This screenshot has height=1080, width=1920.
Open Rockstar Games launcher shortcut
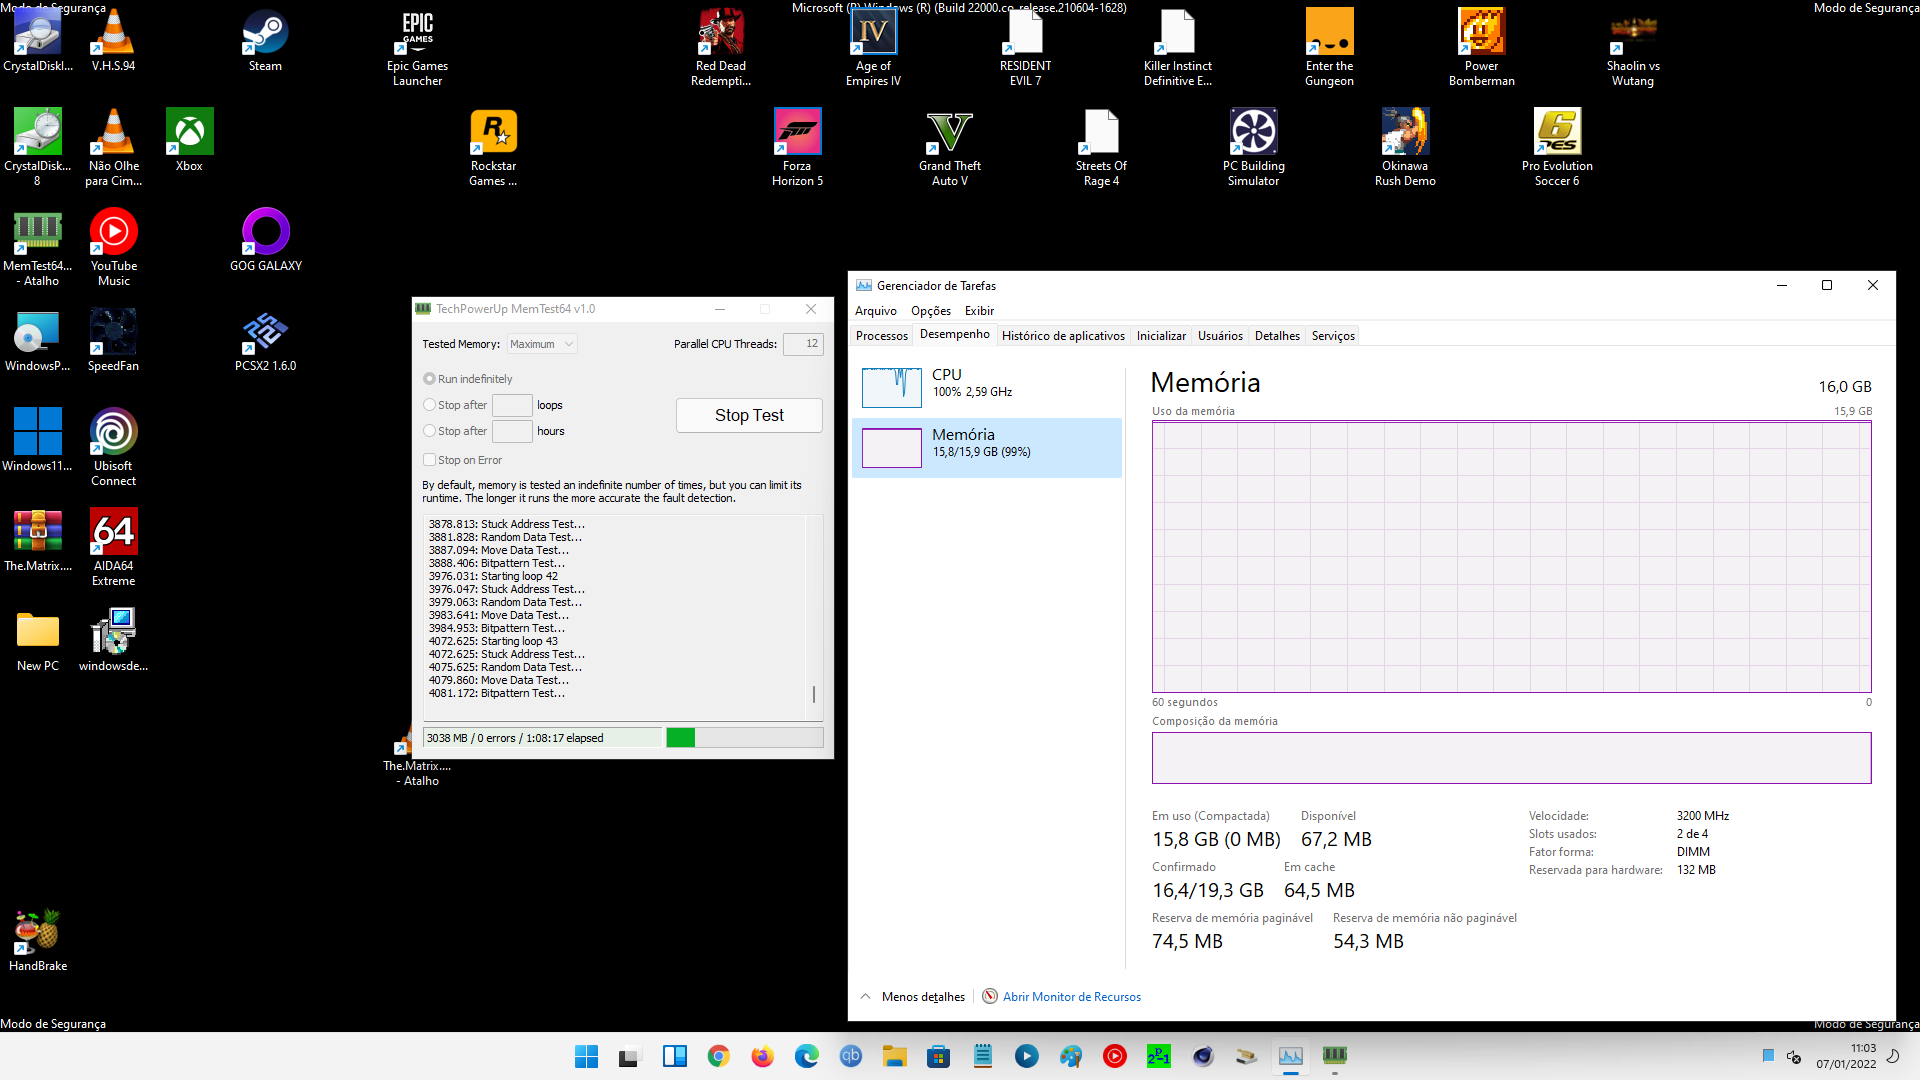click(493, 147)
